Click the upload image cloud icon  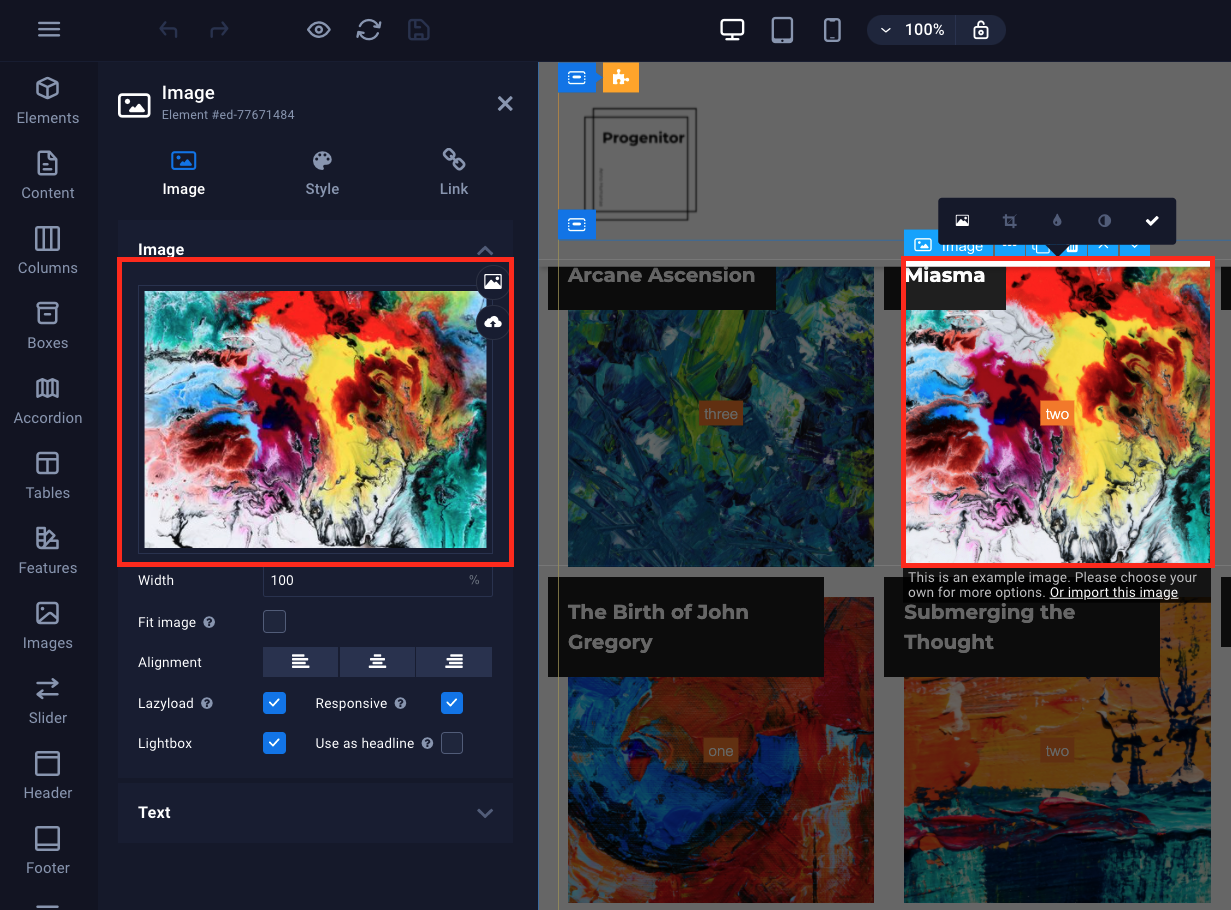493,322
